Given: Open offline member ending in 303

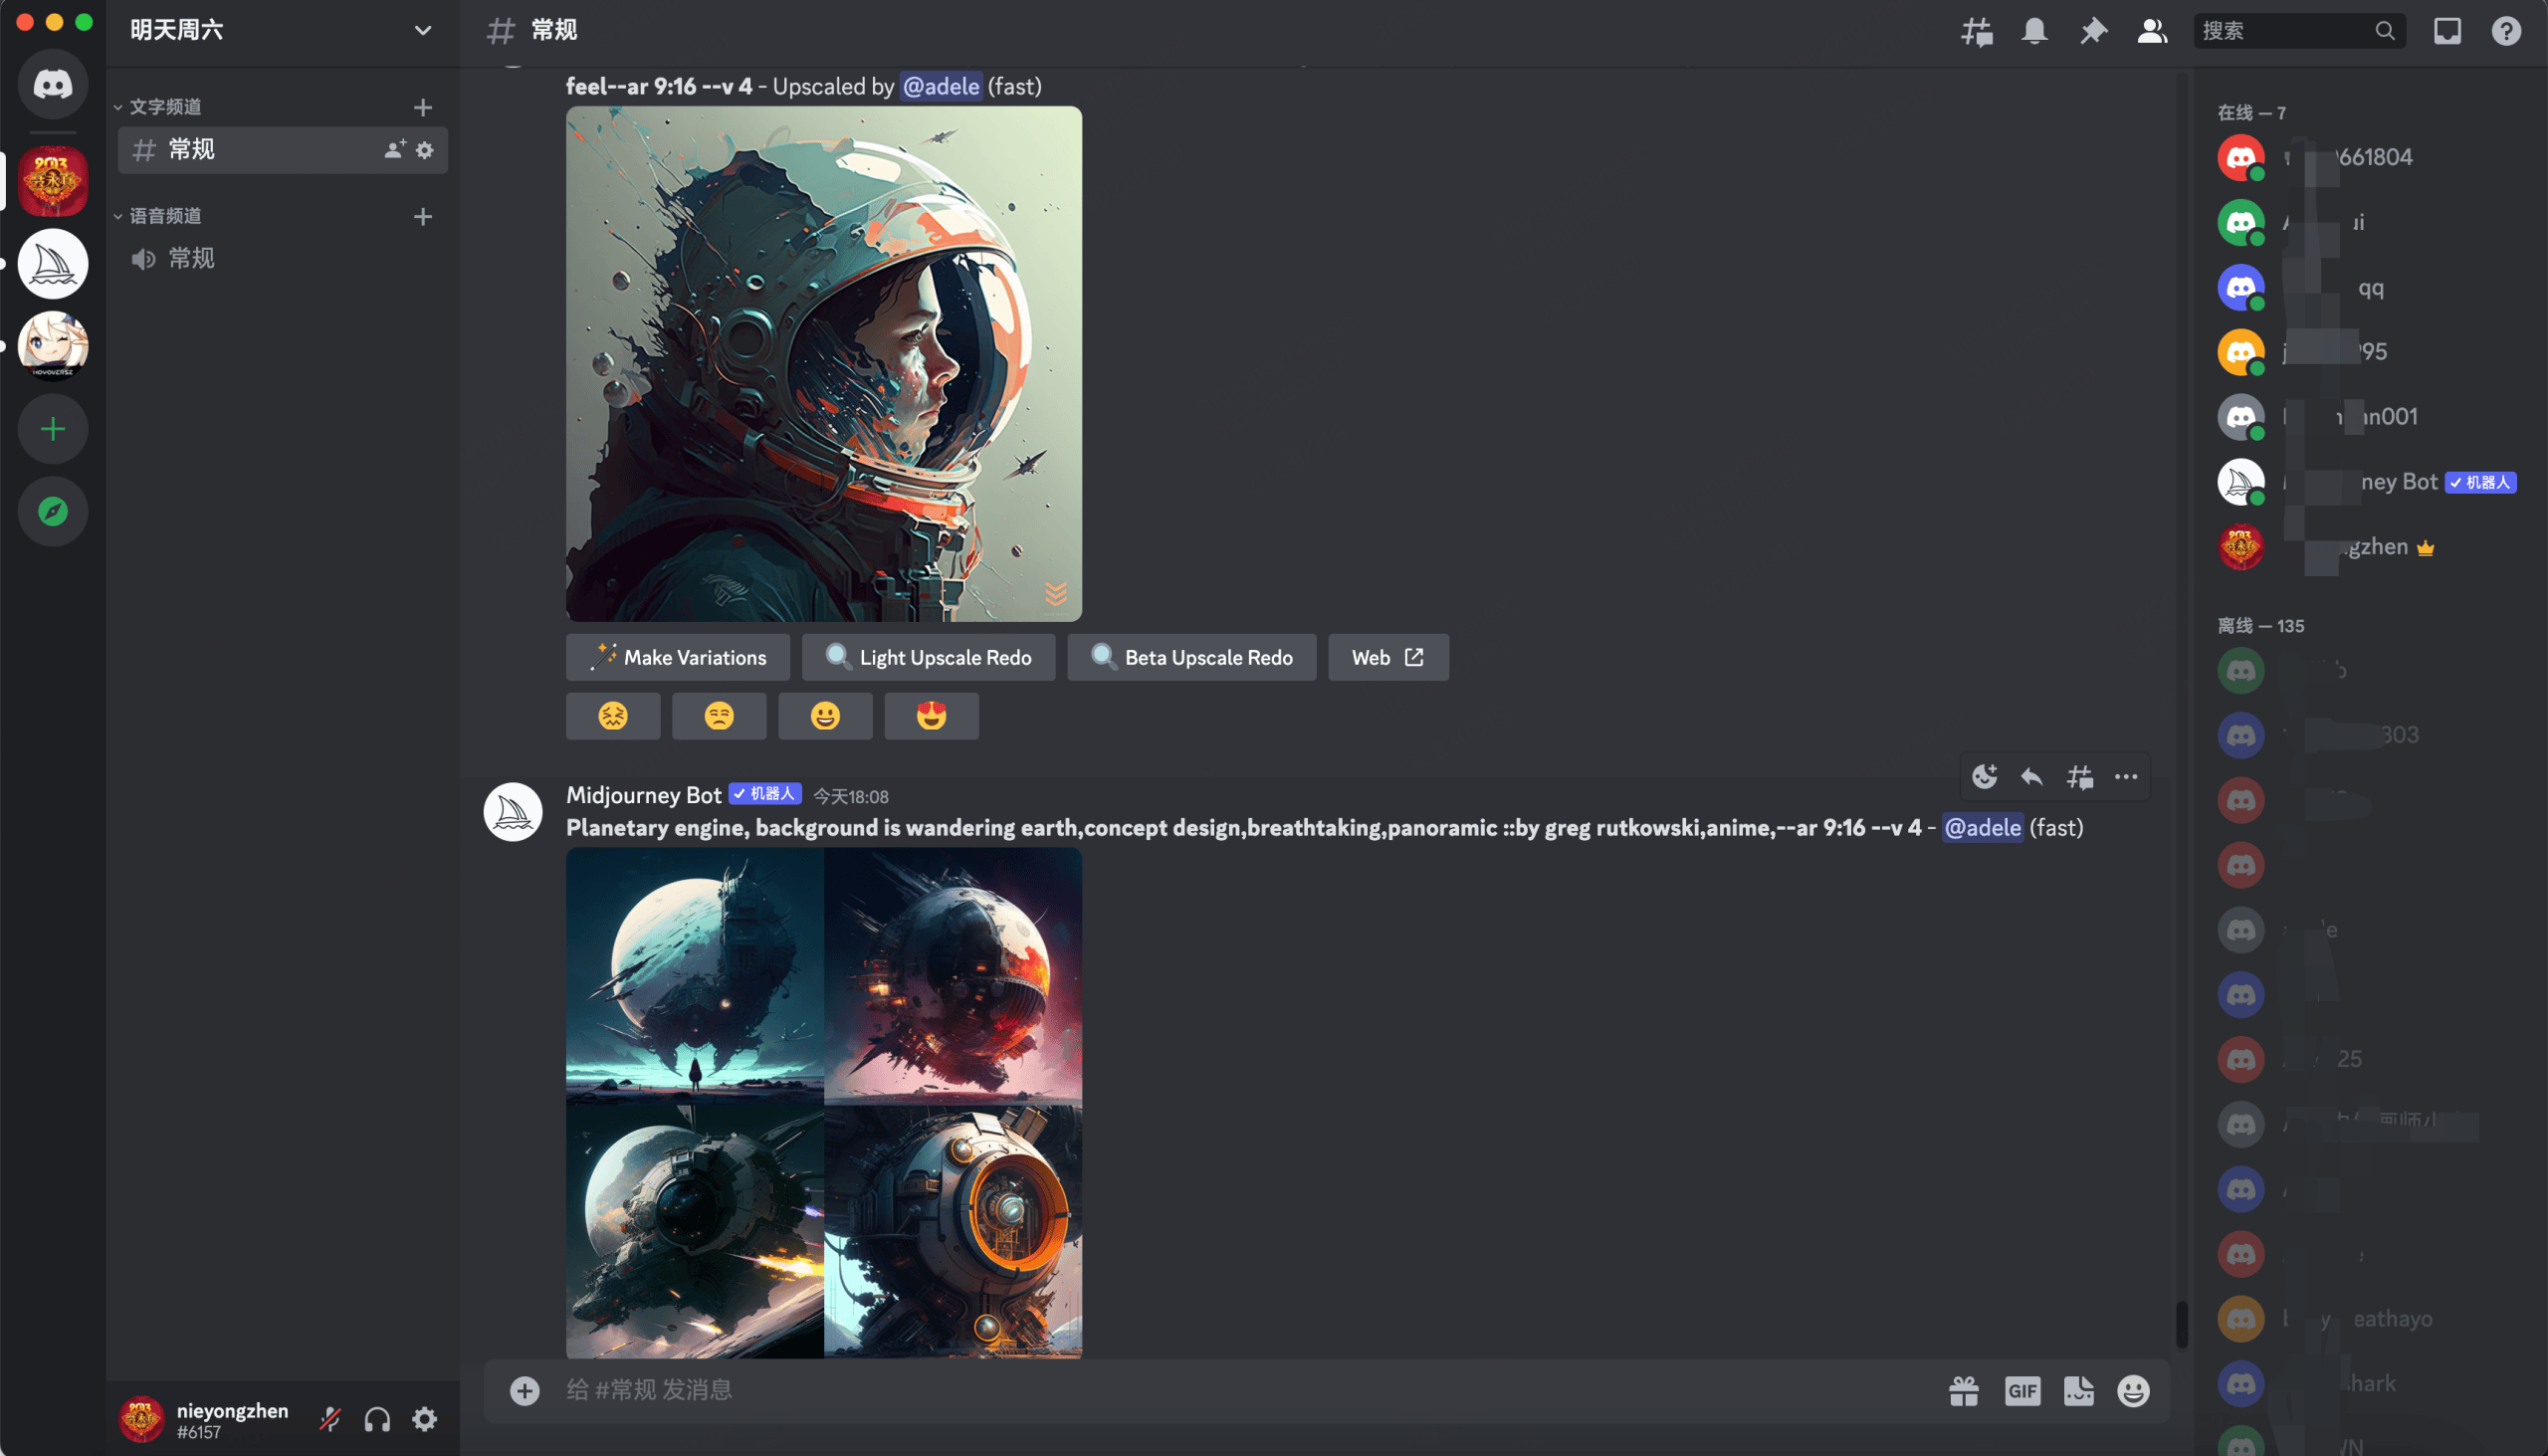Looking at the screenshot, I should pos(2367,735).
